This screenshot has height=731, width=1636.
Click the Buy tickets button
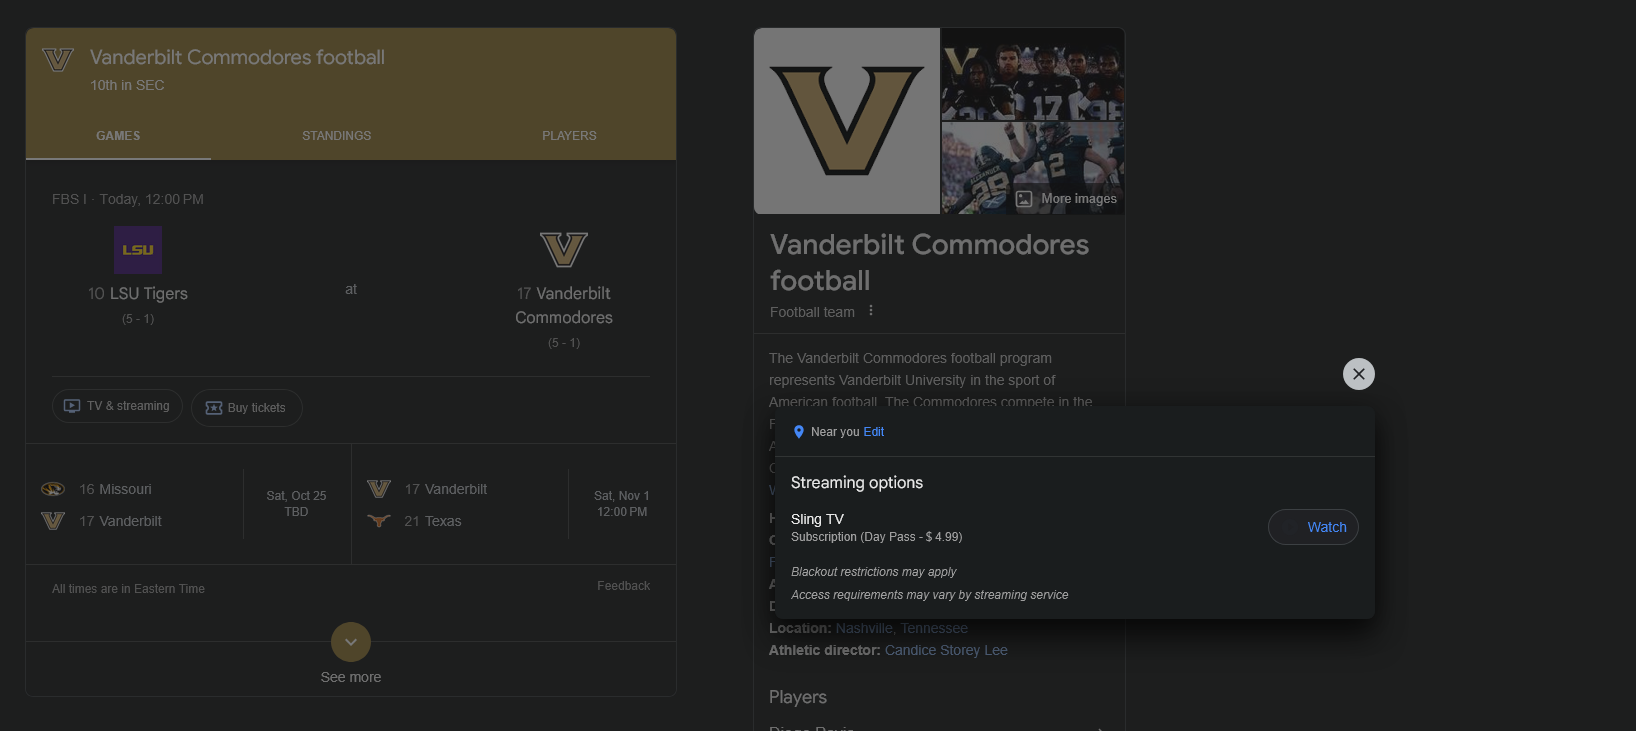pos(246,408)
